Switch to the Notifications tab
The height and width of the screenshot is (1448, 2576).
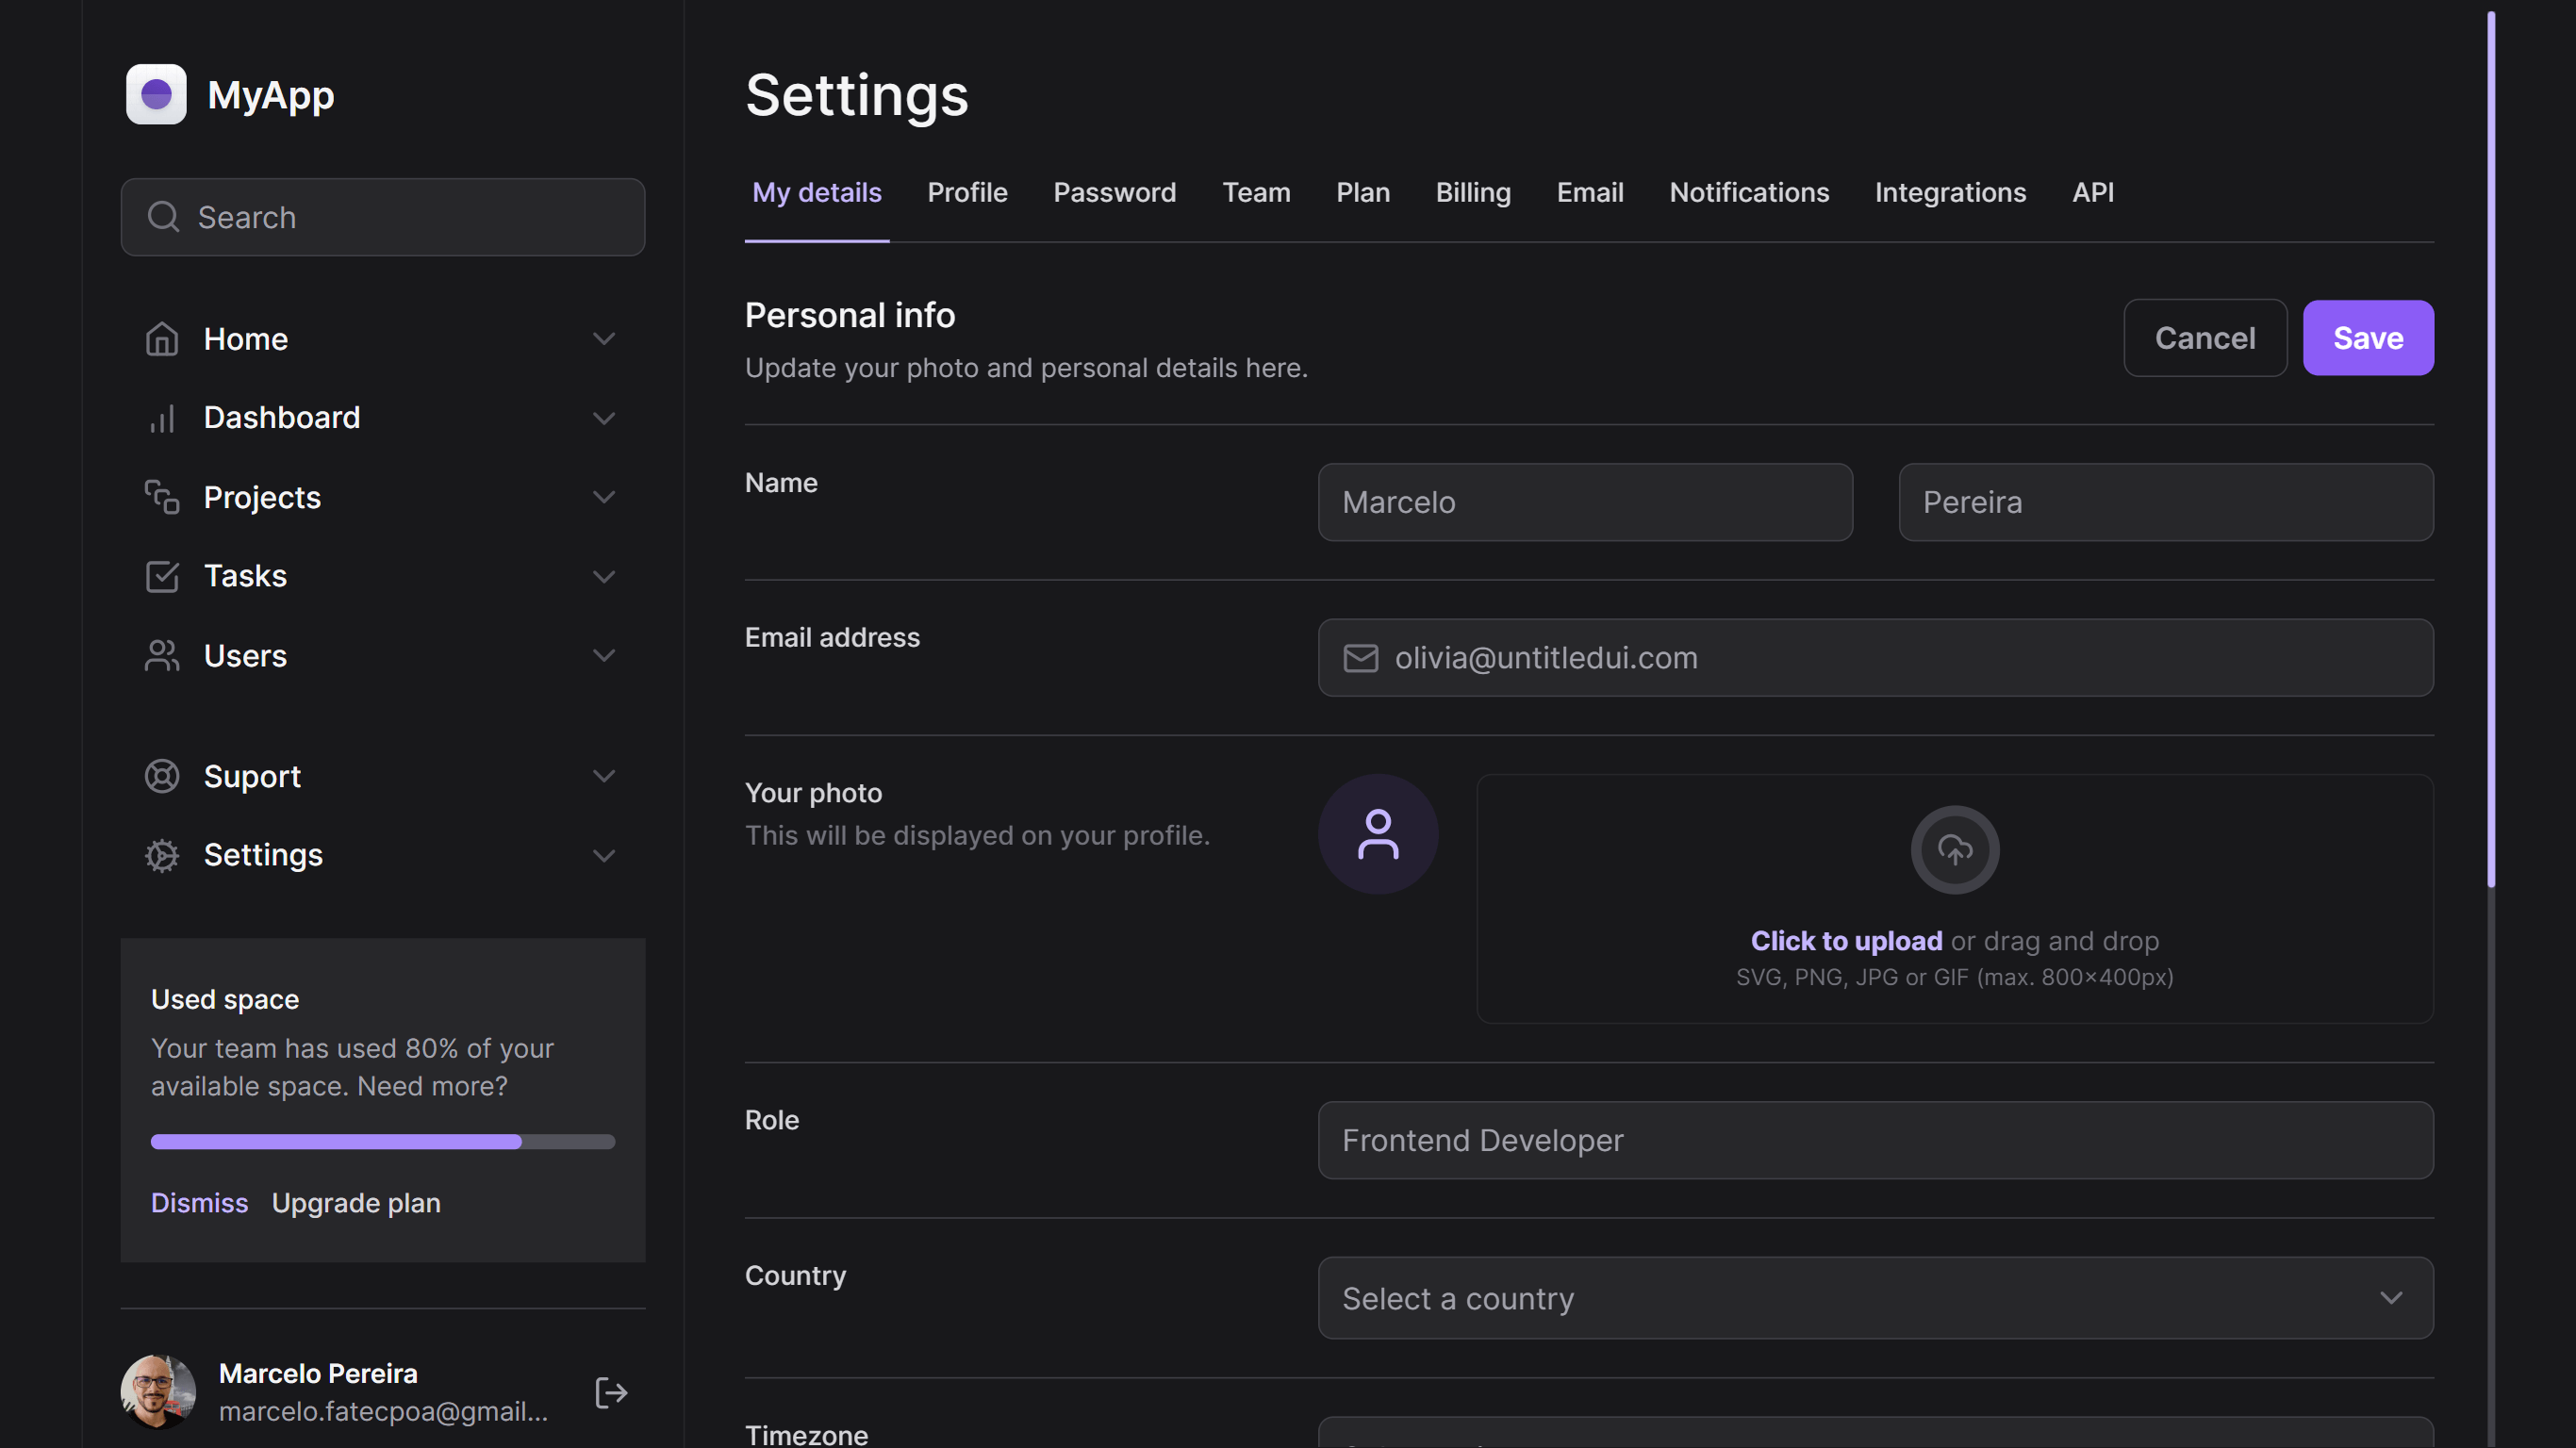tap(1749, 192)
